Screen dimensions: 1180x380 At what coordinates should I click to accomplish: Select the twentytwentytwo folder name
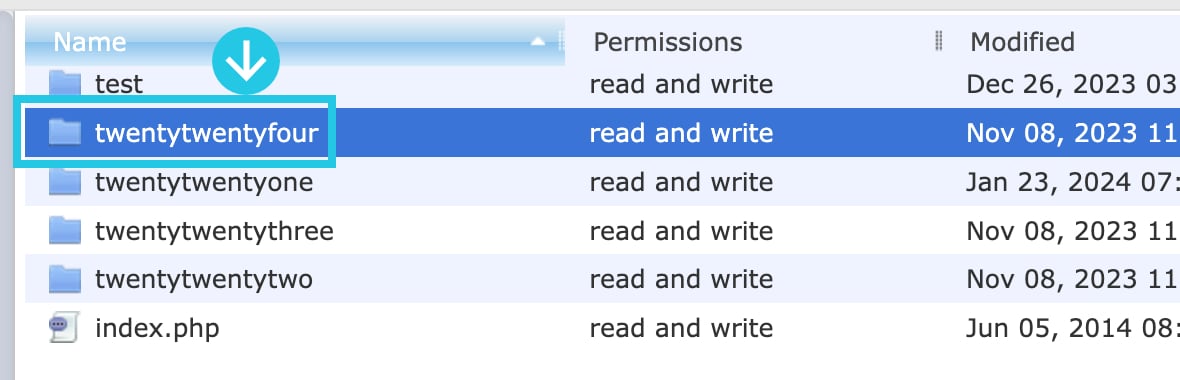pos(203,280)
